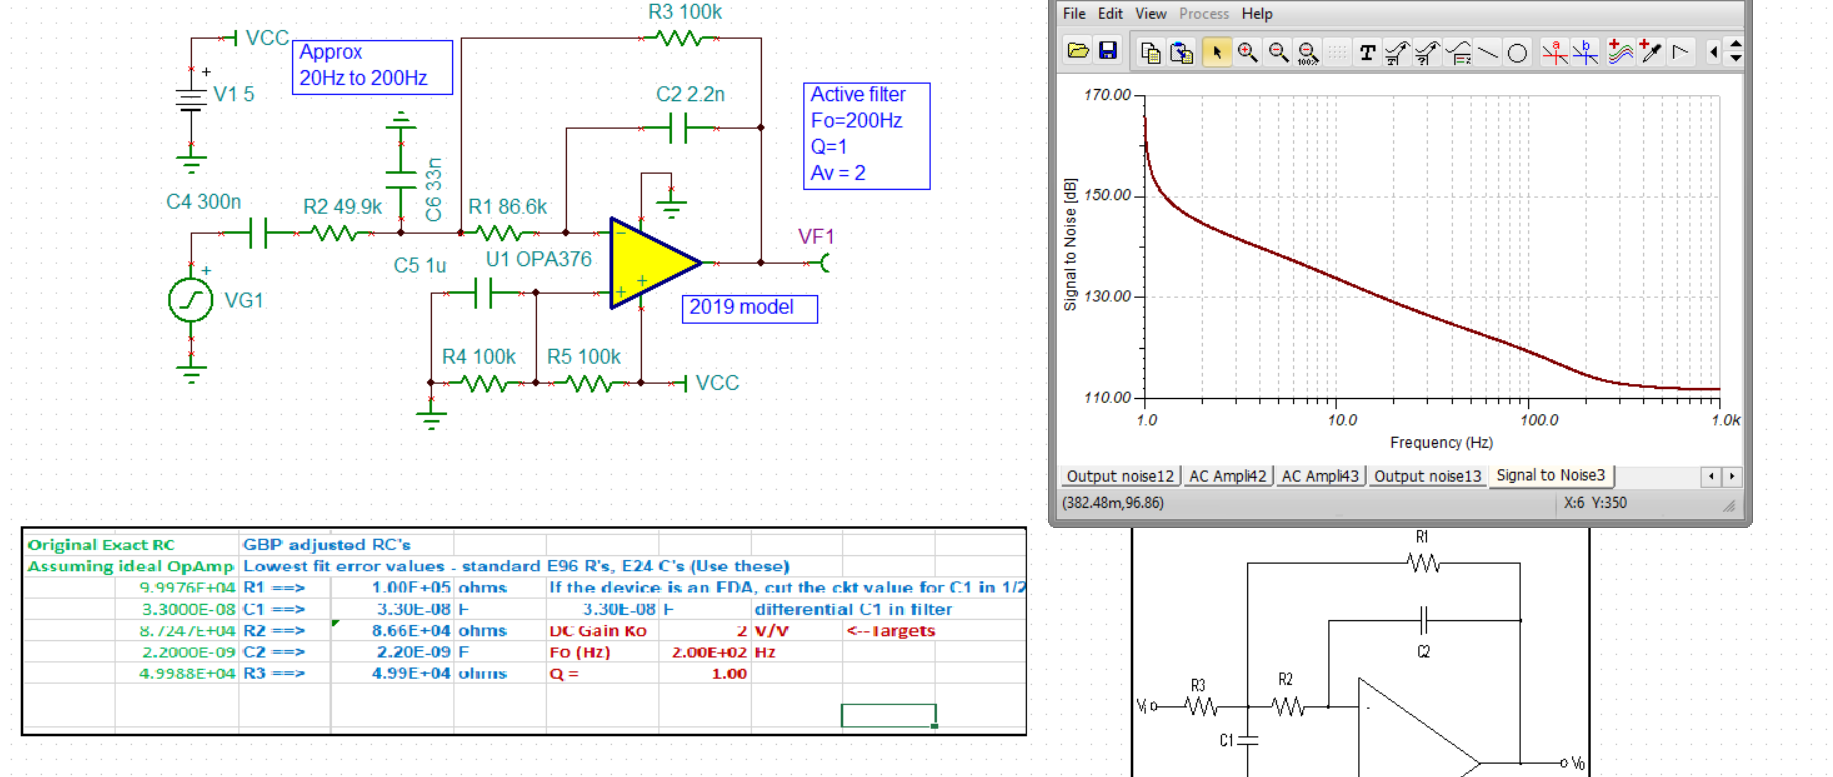Select the 'Approx 20Hz to 200Hz' note

(x=372, y=67)
